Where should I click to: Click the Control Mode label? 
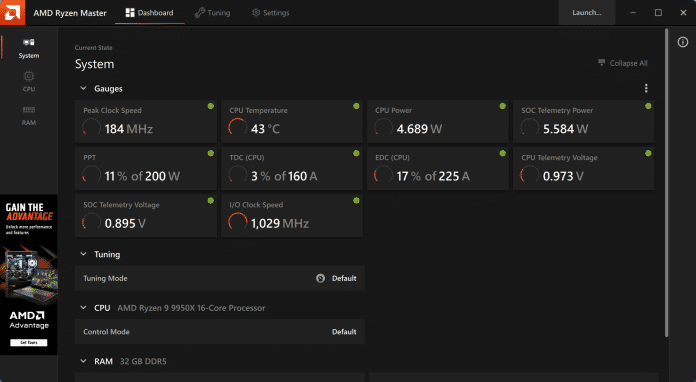(x=107, y=332)
